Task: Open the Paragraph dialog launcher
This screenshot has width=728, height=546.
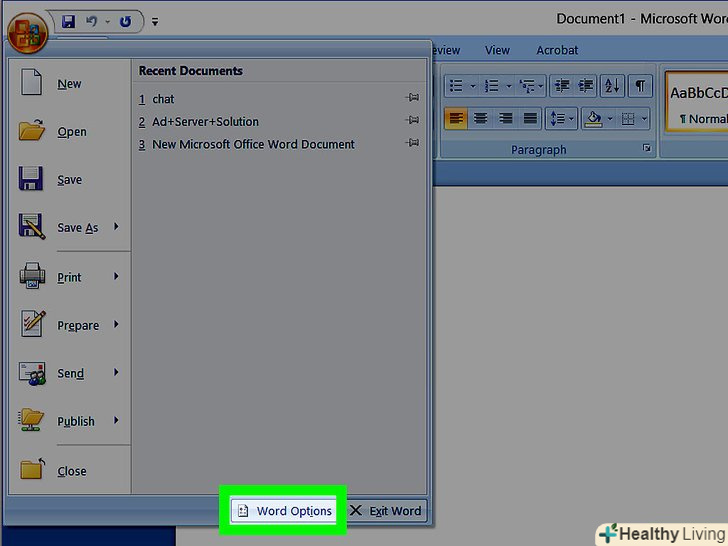Action: (x=646, y=148)
